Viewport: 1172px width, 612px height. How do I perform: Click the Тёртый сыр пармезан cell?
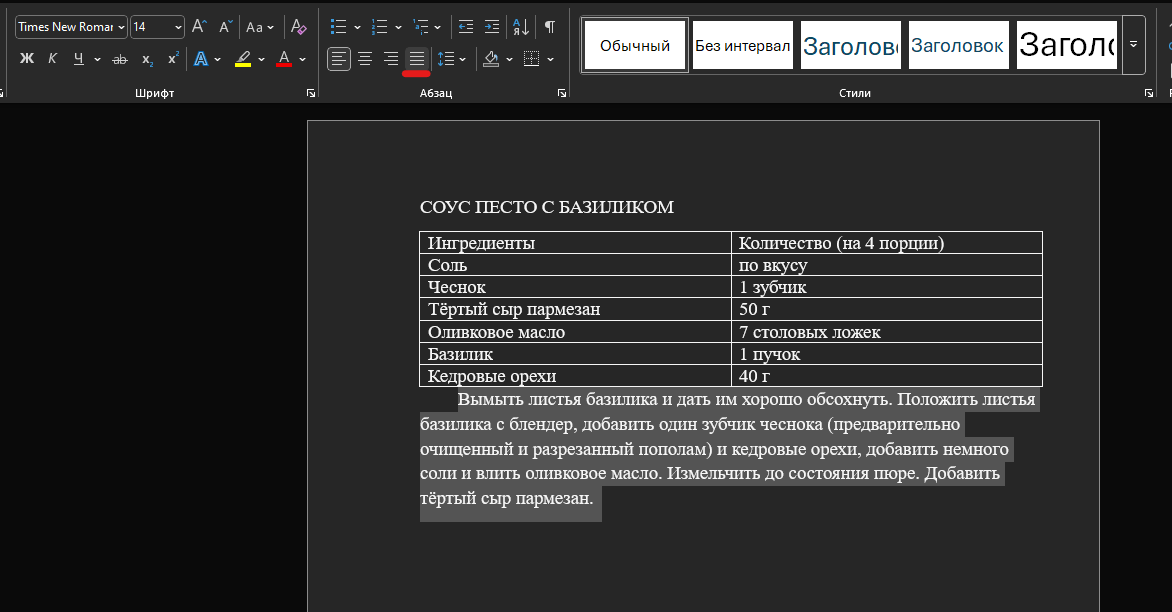575,309
